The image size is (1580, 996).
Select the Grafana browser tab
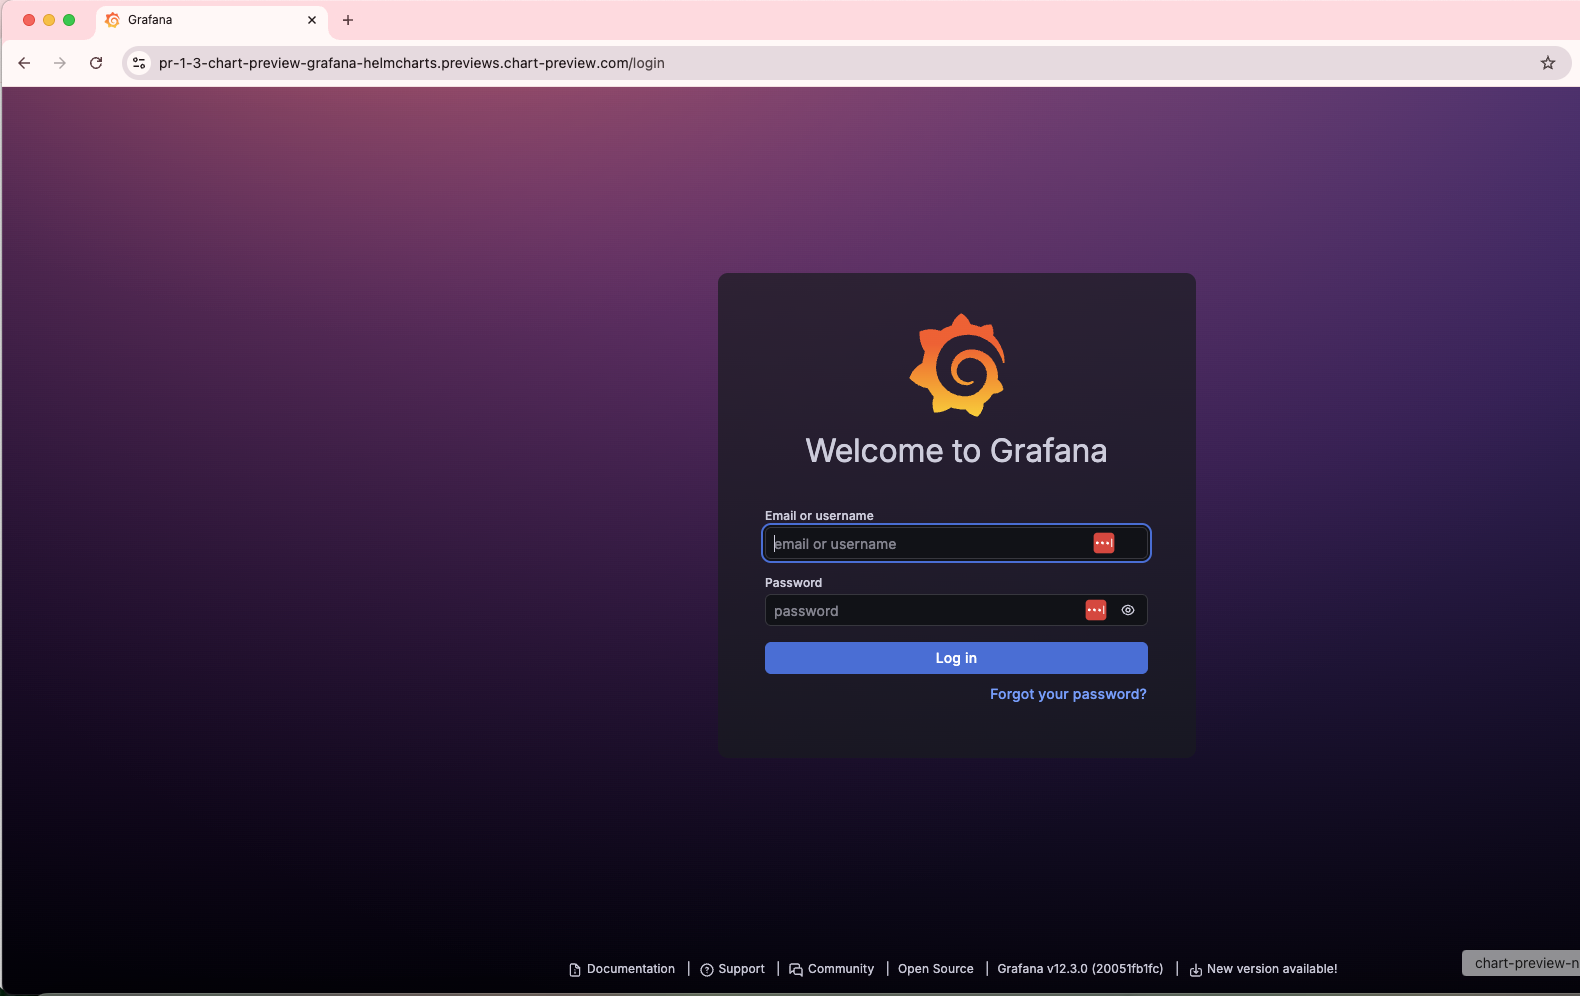click(x=212, y=20)
